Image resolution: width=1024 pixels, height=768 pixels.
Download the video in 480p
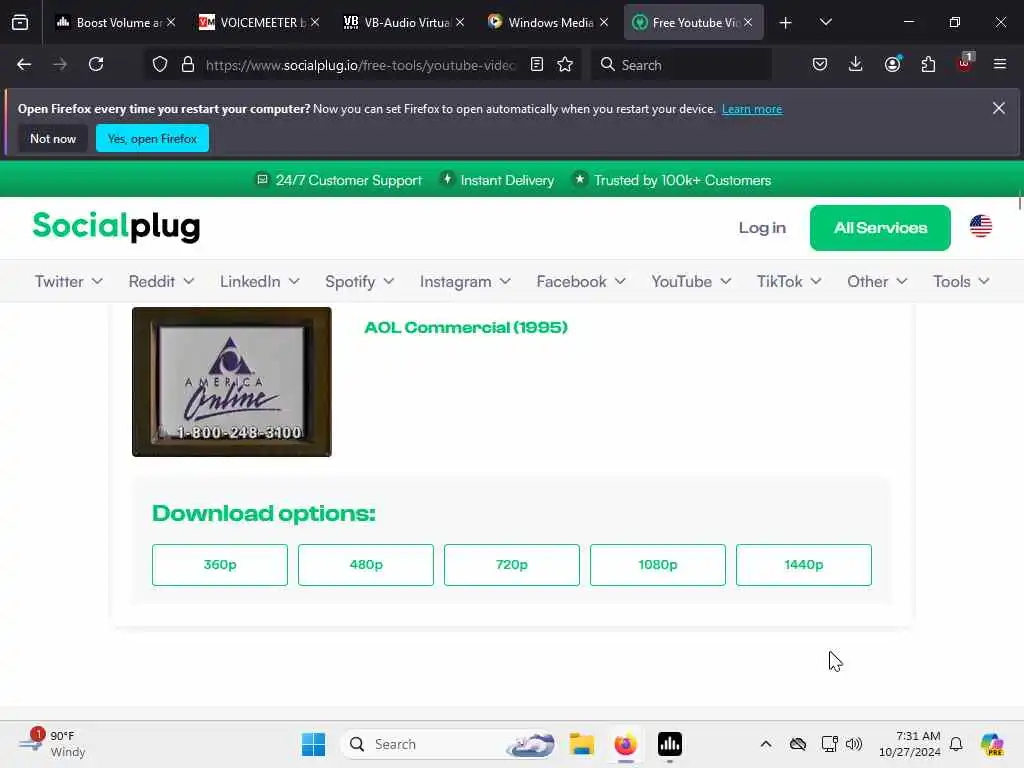(366, 564)
